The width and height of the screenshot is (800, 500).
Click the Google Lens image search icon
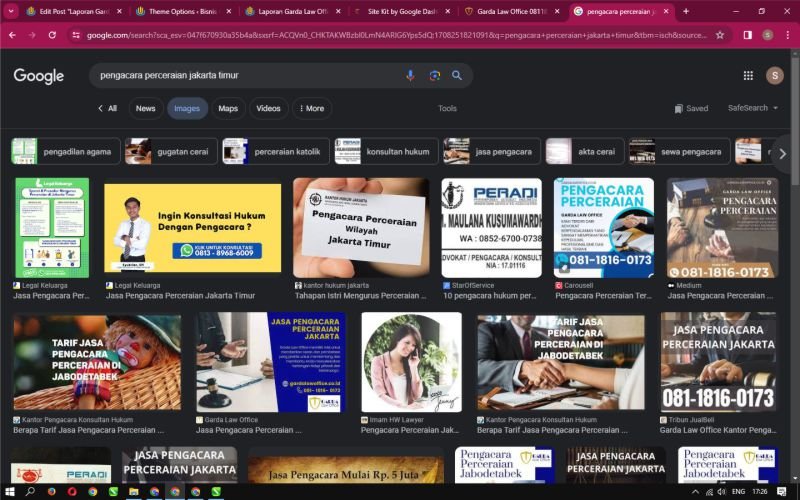(x=434, y=75)
